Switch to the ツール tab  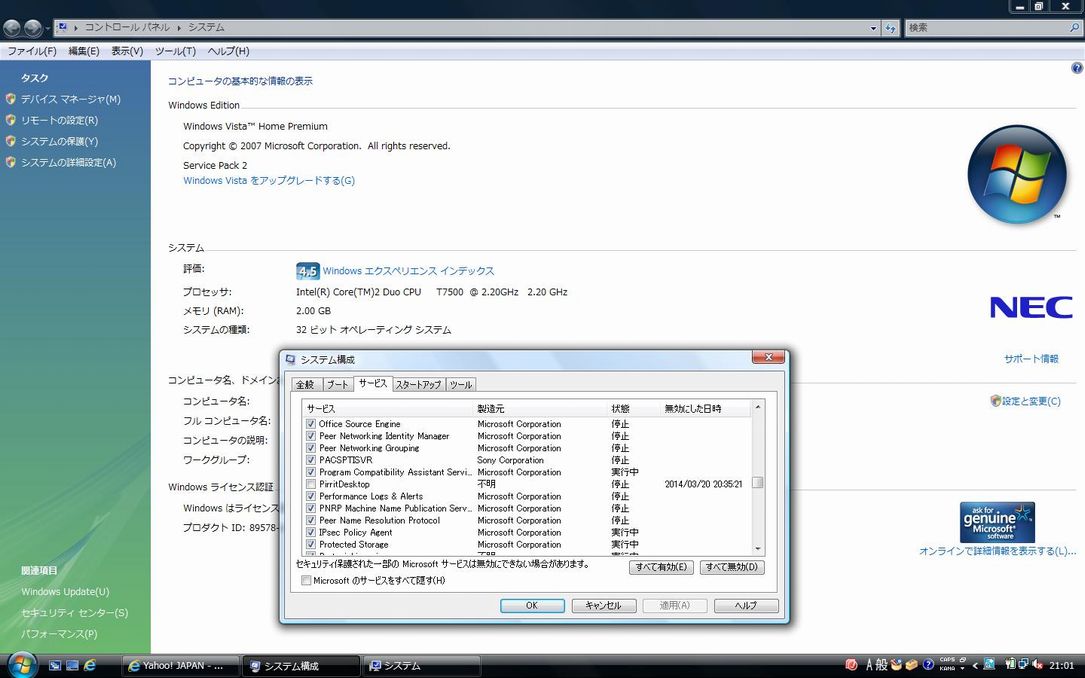pyautogui.click(x=461, y=385)
